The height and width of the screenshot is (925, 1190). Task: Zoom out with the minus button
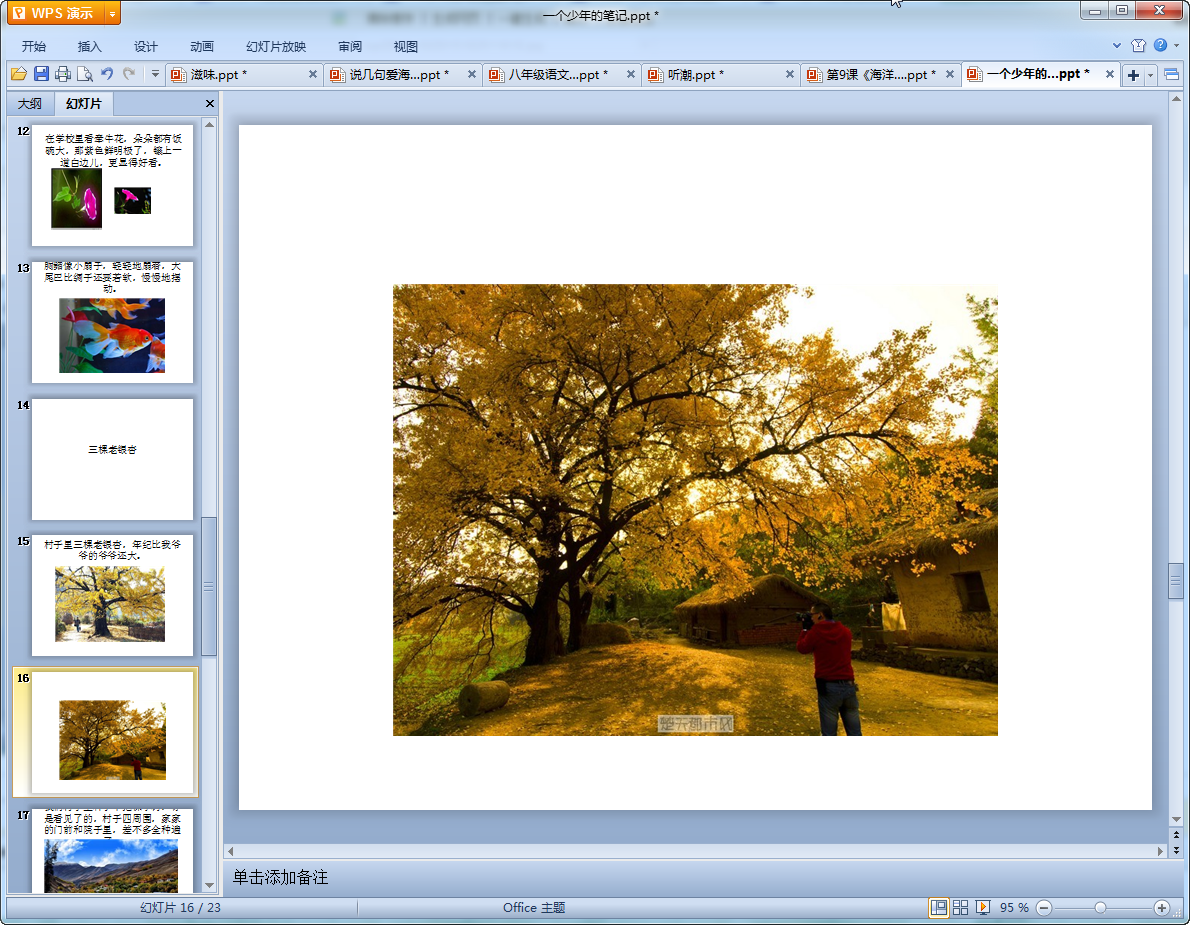pos(1044,908)
